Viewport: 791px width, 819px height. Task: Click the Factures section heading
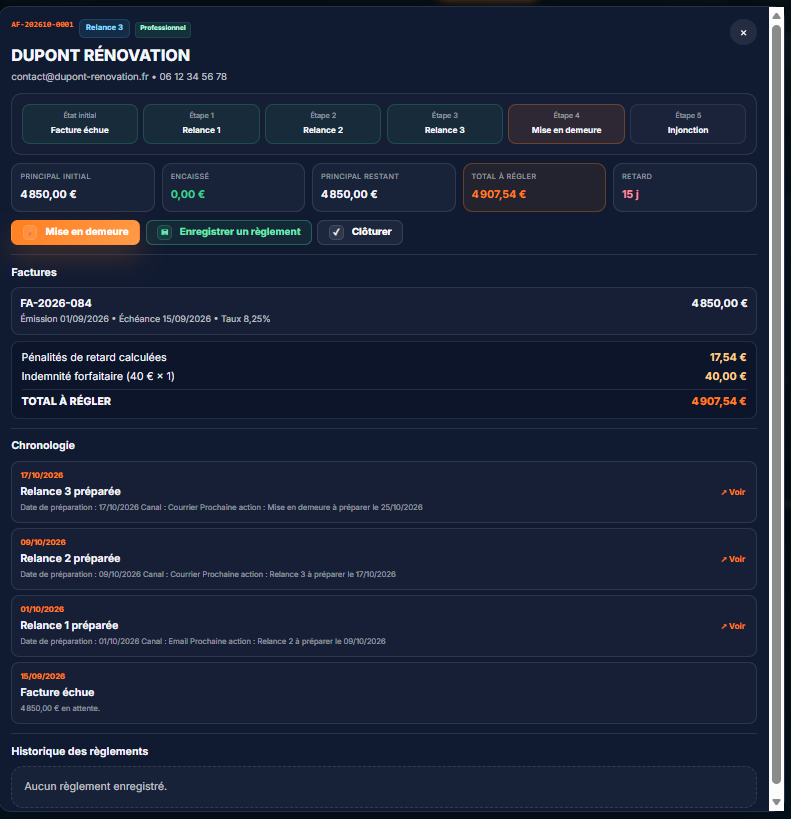click(x=34, y=272)
